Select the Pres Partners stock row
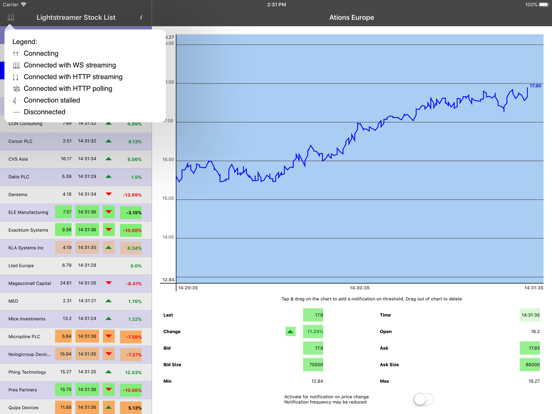The width and height of the screenshot is (552, 414). tap(76, 390)
